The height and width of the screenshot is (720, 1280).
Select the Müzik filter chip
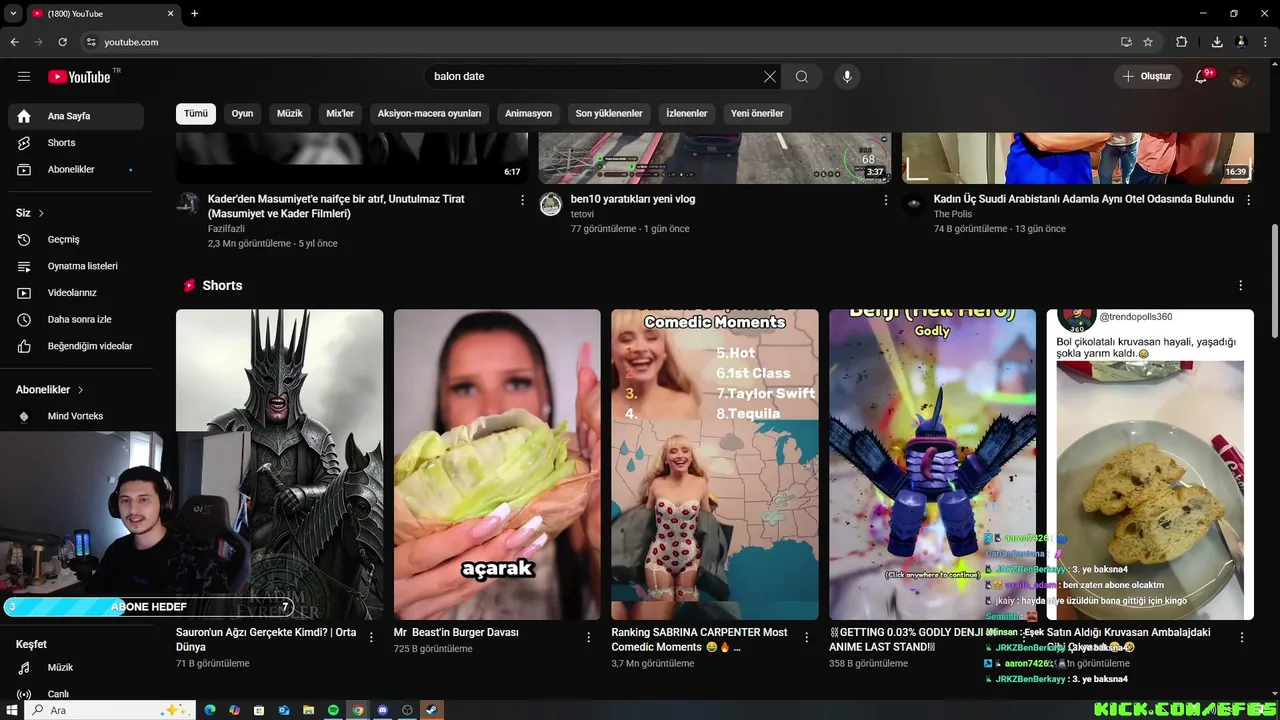(x=290, y=113)
